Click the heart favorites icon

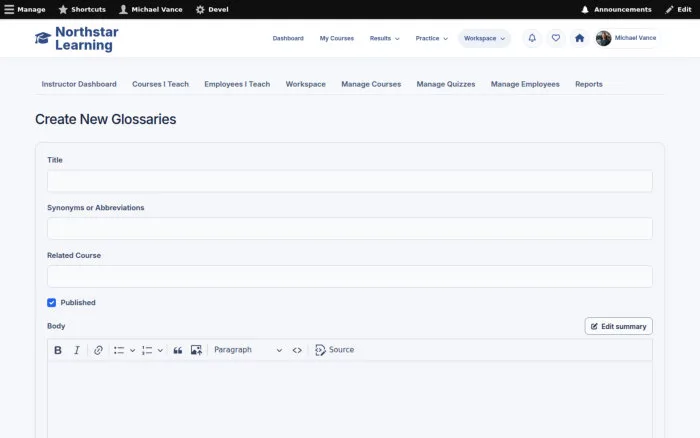pyautogui.click(x=556, y=38)
